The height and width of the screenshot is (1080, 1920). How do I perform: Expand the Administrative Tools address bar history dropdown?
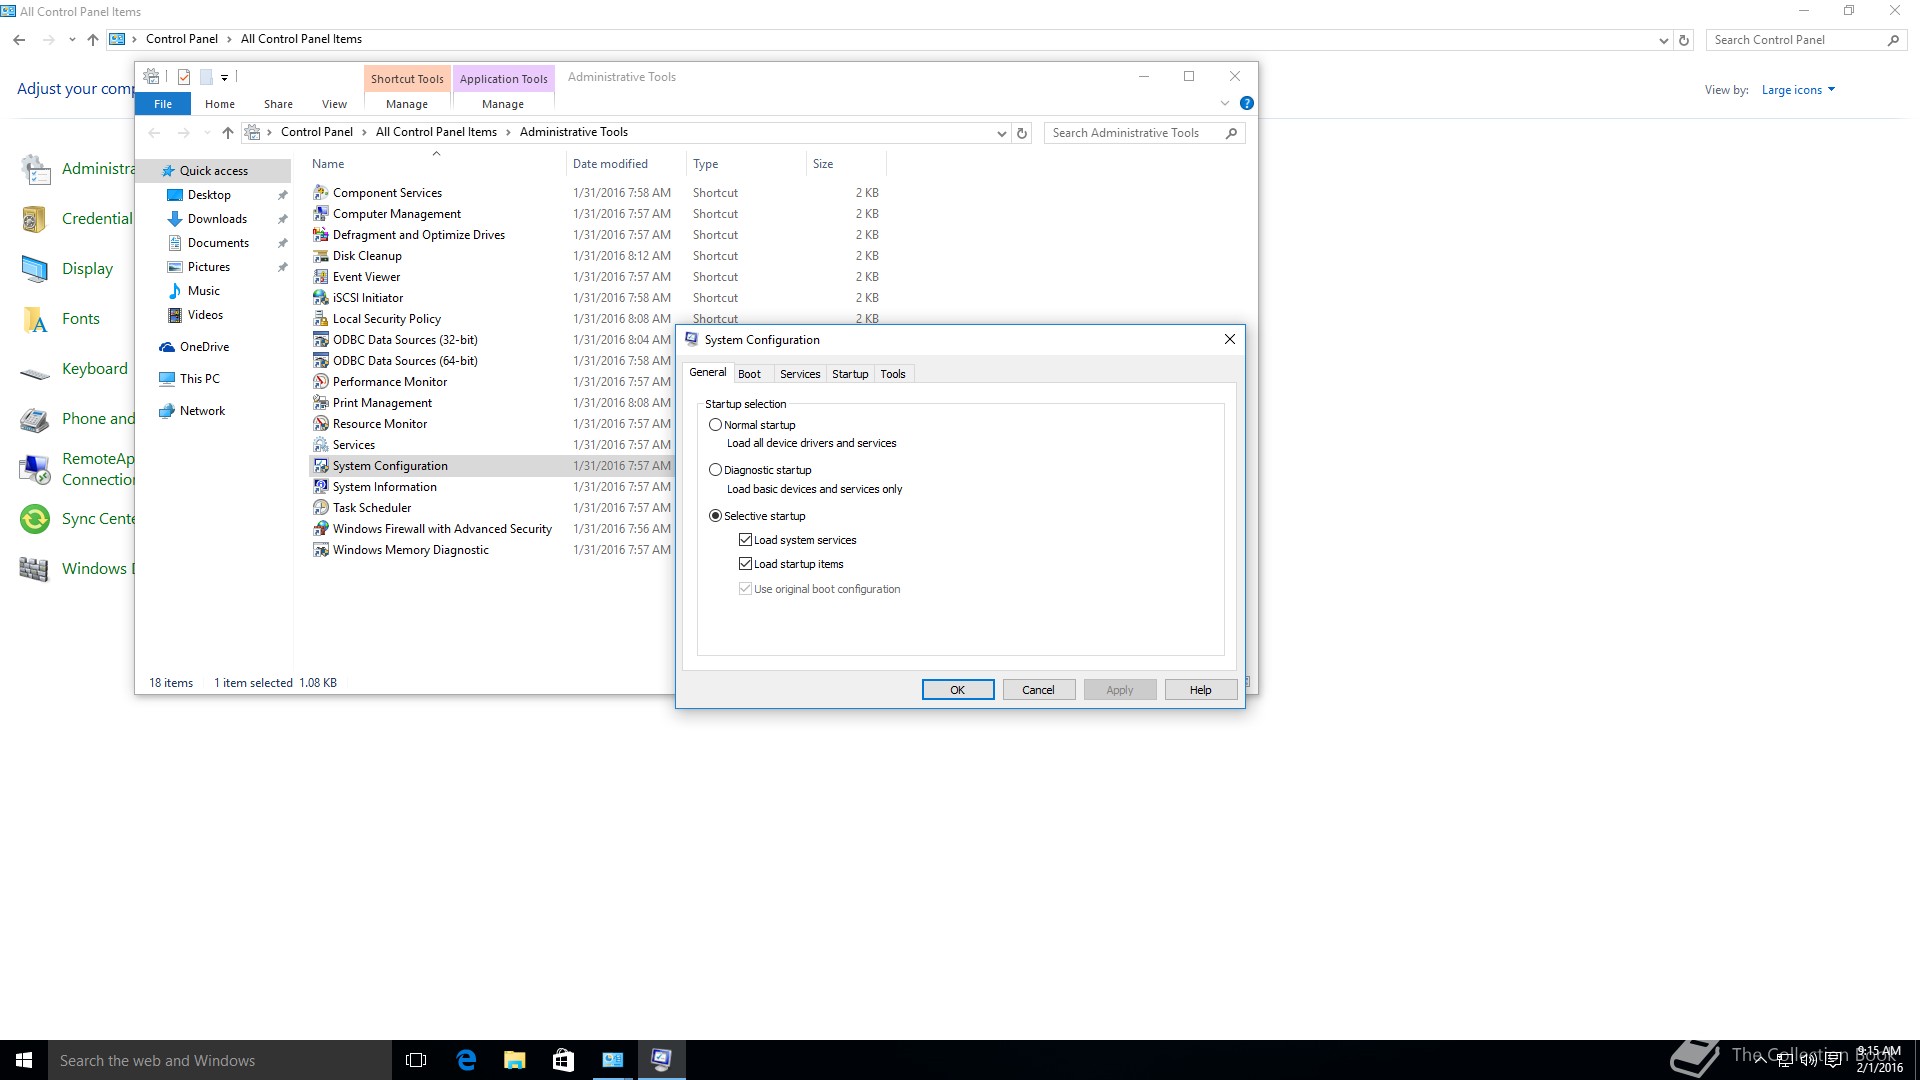coord(1001,133)
